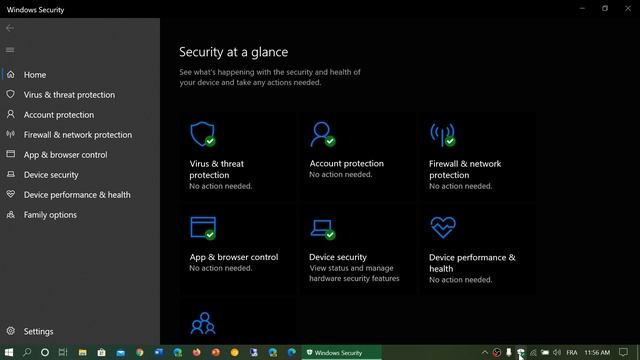Click the window icon on App & browser tile
Viewport: 640px width, 360px height.
(x=203, y=228)
